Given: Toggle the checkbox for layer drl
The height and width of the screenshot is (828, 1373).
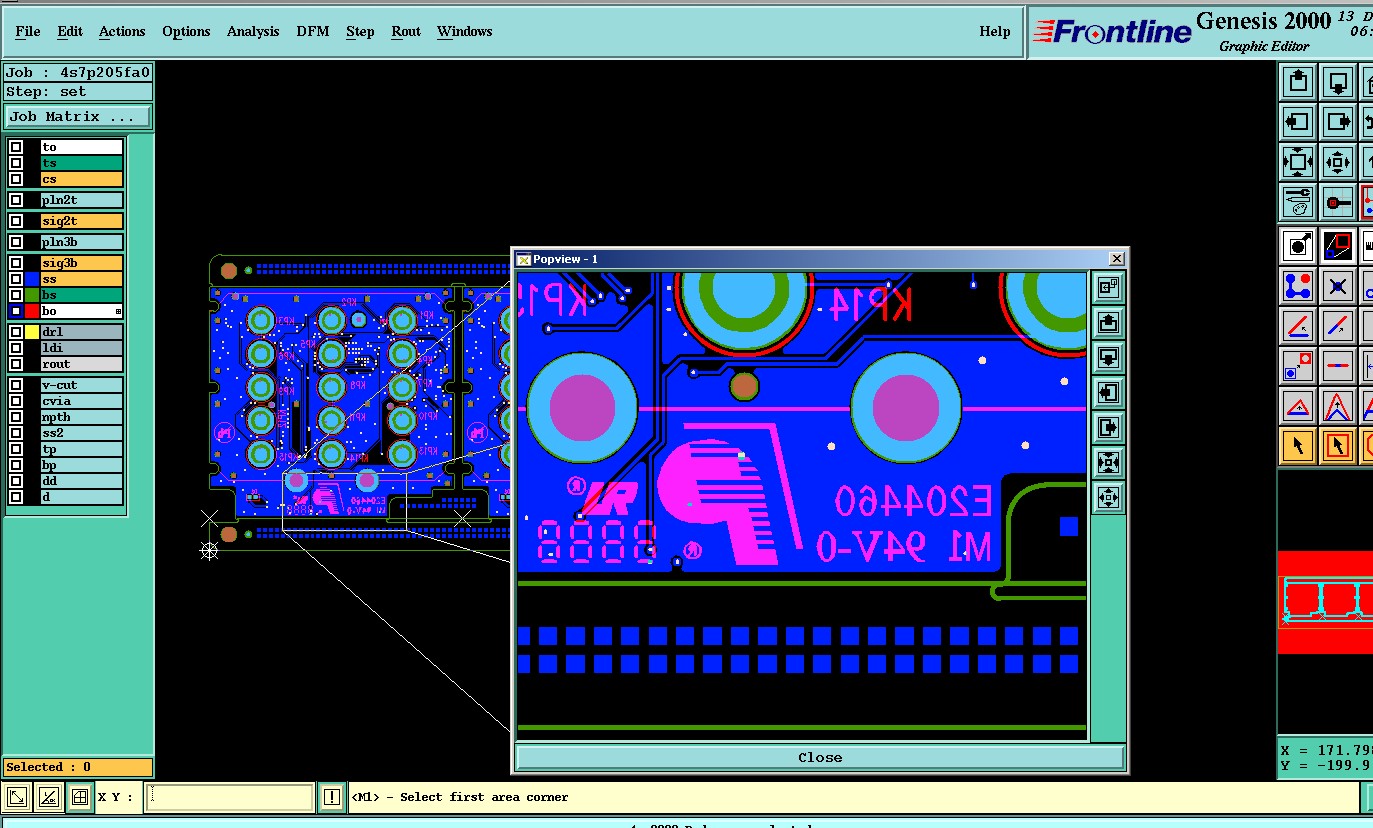Looking at the screenshot, I should pos(16,332).
